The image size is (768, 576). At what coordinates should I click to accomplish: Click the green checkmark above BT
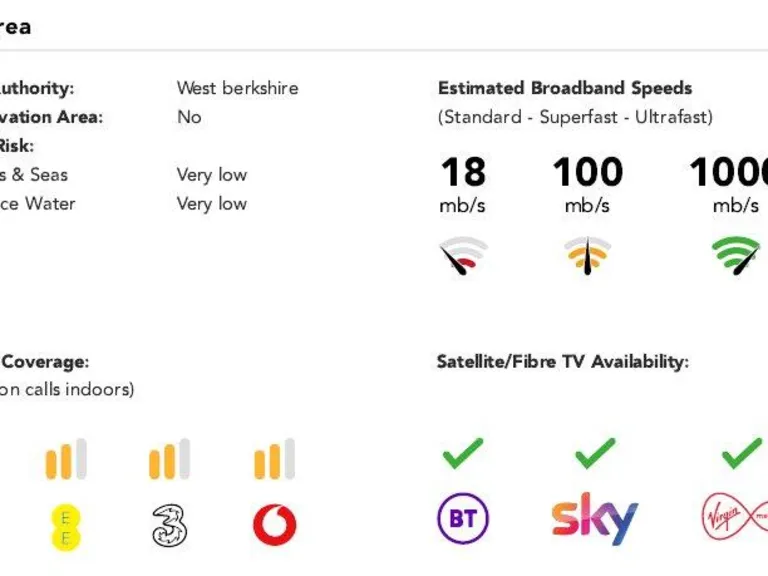[x=463, y=453]
